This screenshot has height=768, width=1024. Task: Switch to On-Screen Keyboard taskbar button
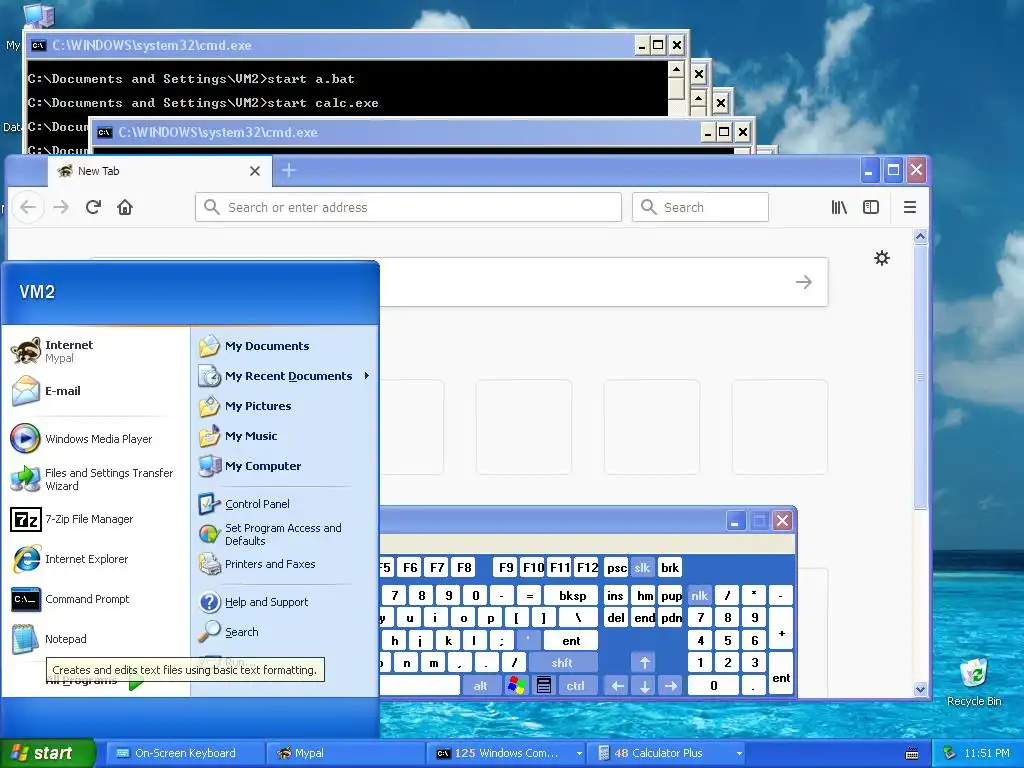click(x=185, y=753)
